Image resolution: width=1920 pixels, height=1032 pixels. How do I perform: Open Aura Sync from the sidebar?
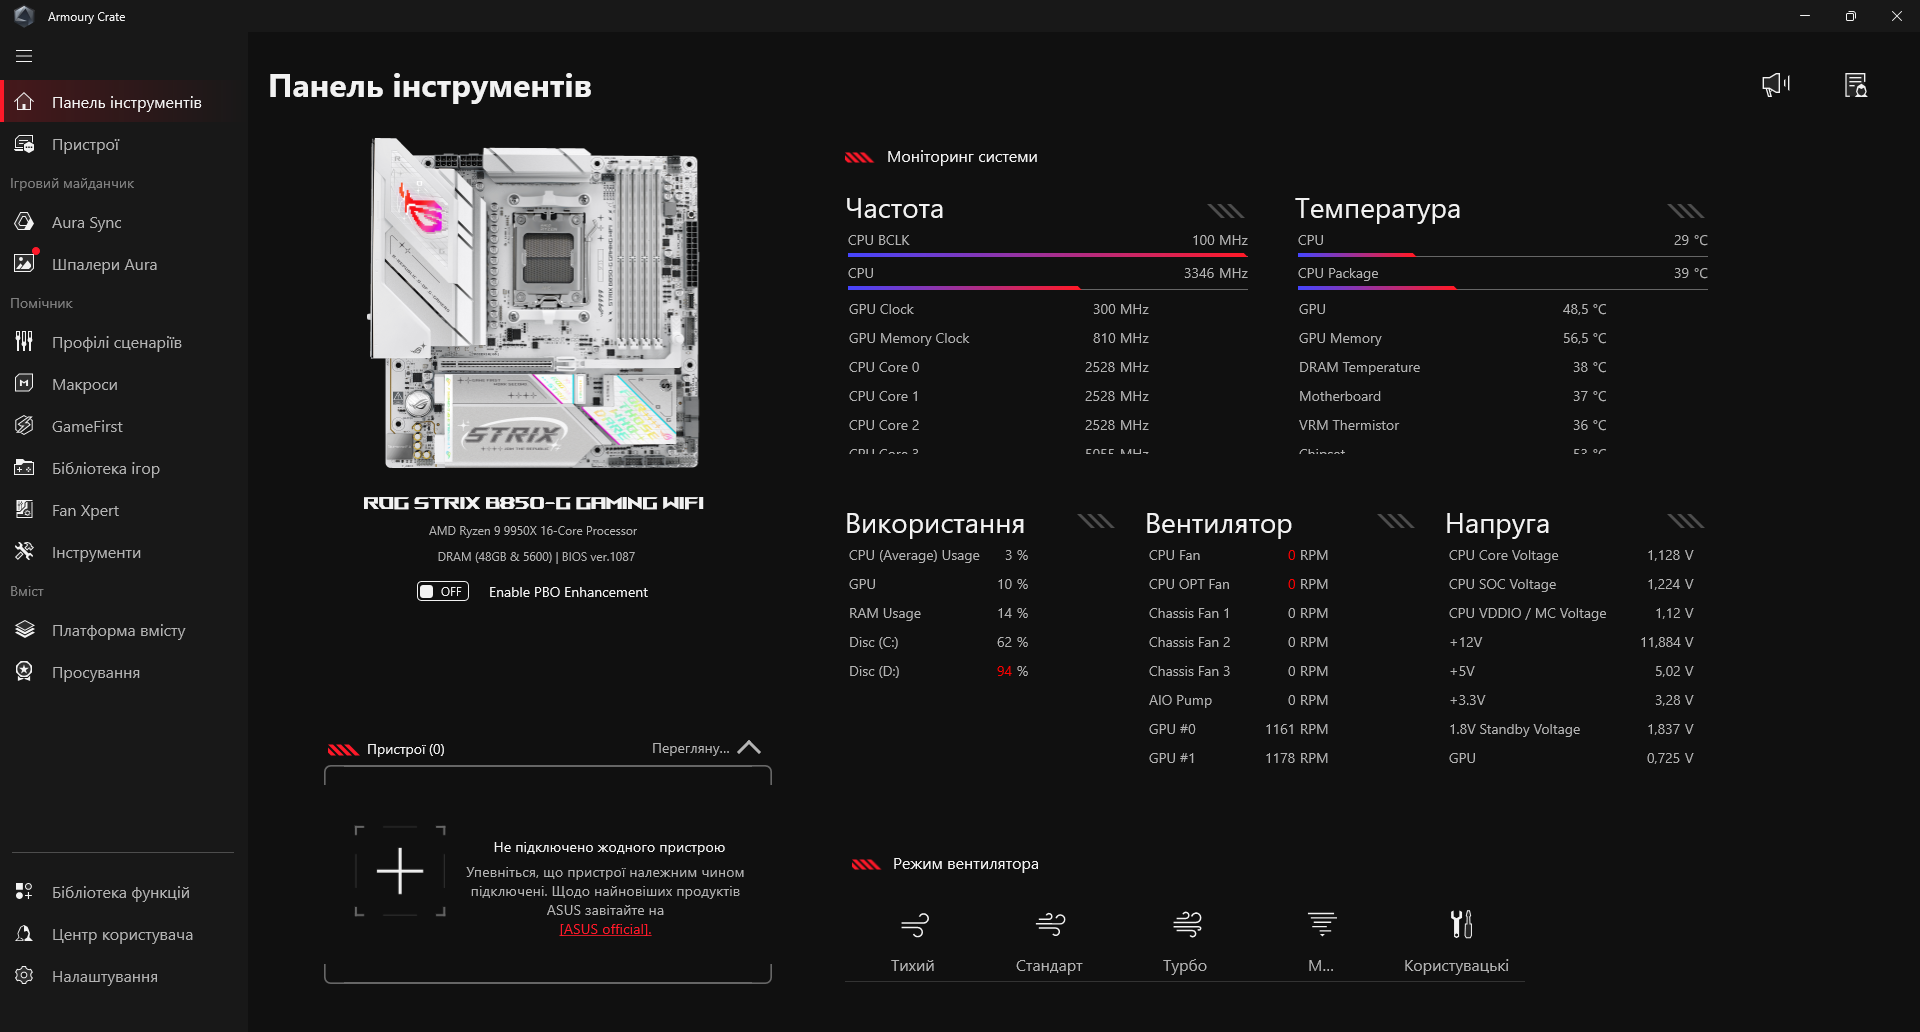pyautogui.click(x=124, y=222)
